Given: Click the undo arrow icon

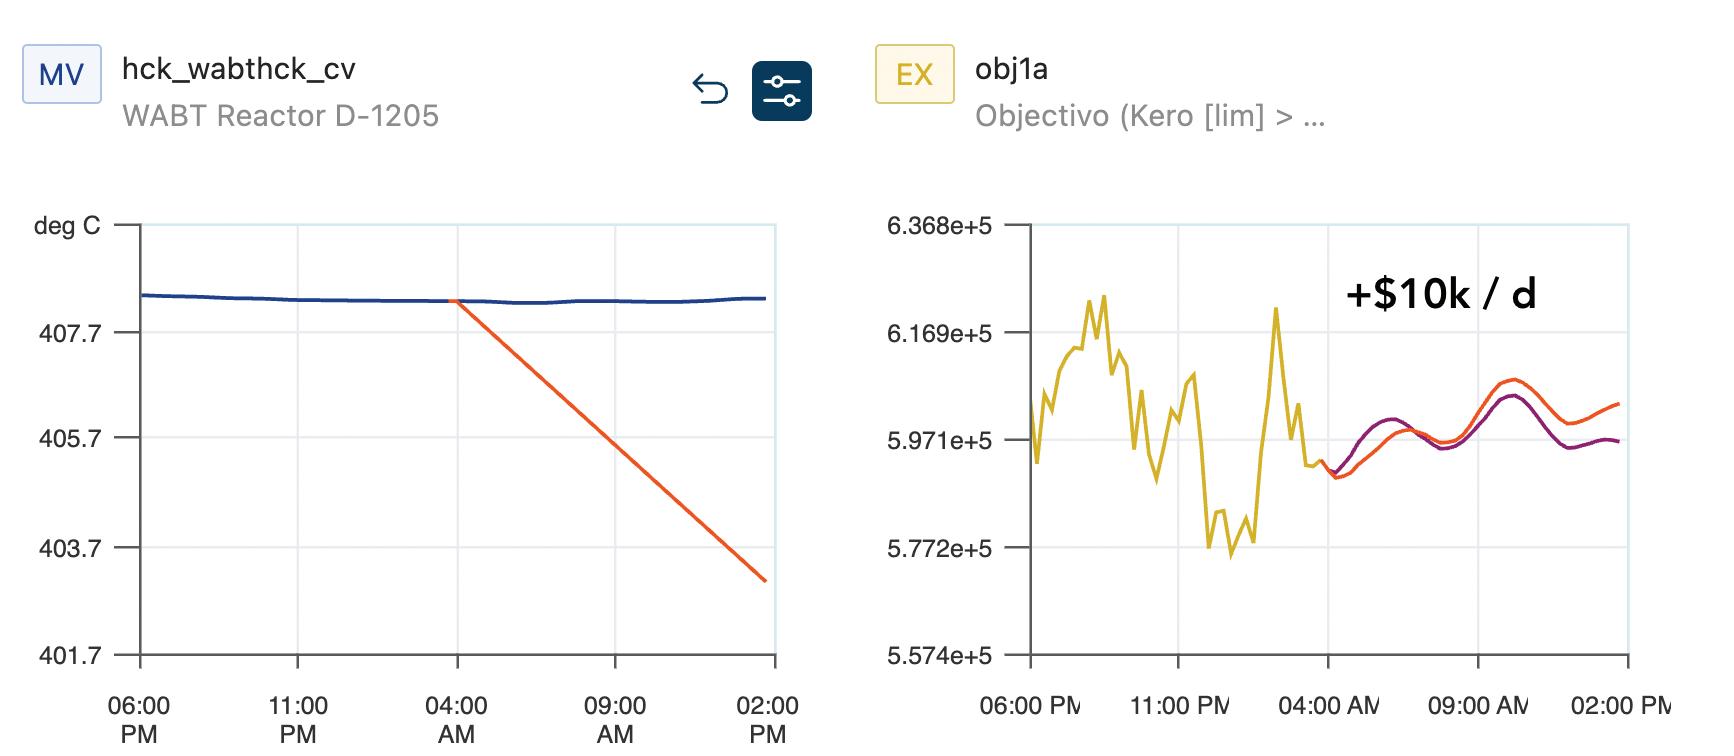Looking at the screenshot, I should [x=711, y=90].
